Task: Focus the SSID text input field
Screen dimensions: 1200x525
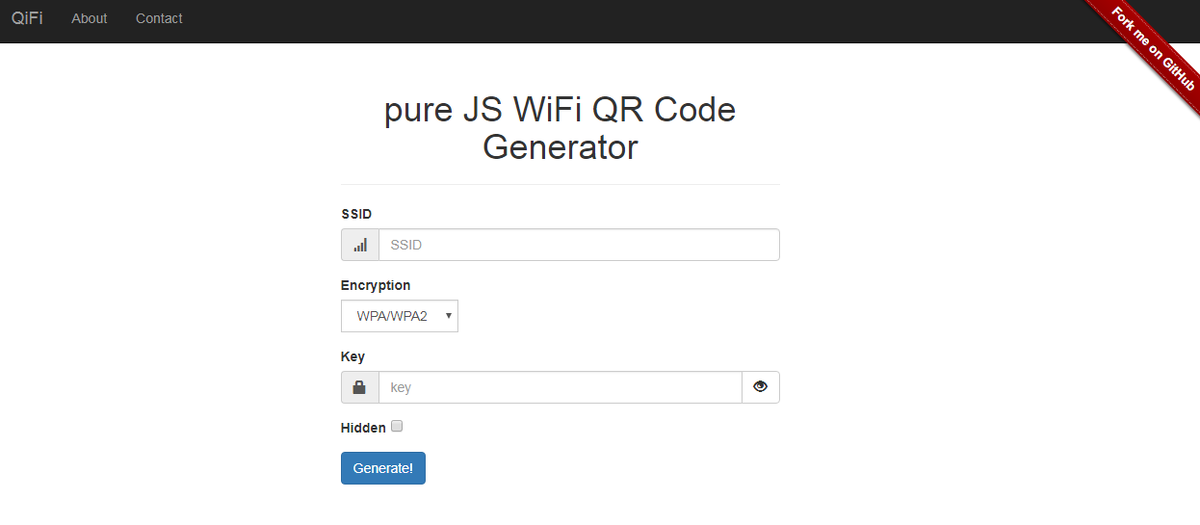Action: [x=579, y=245]
